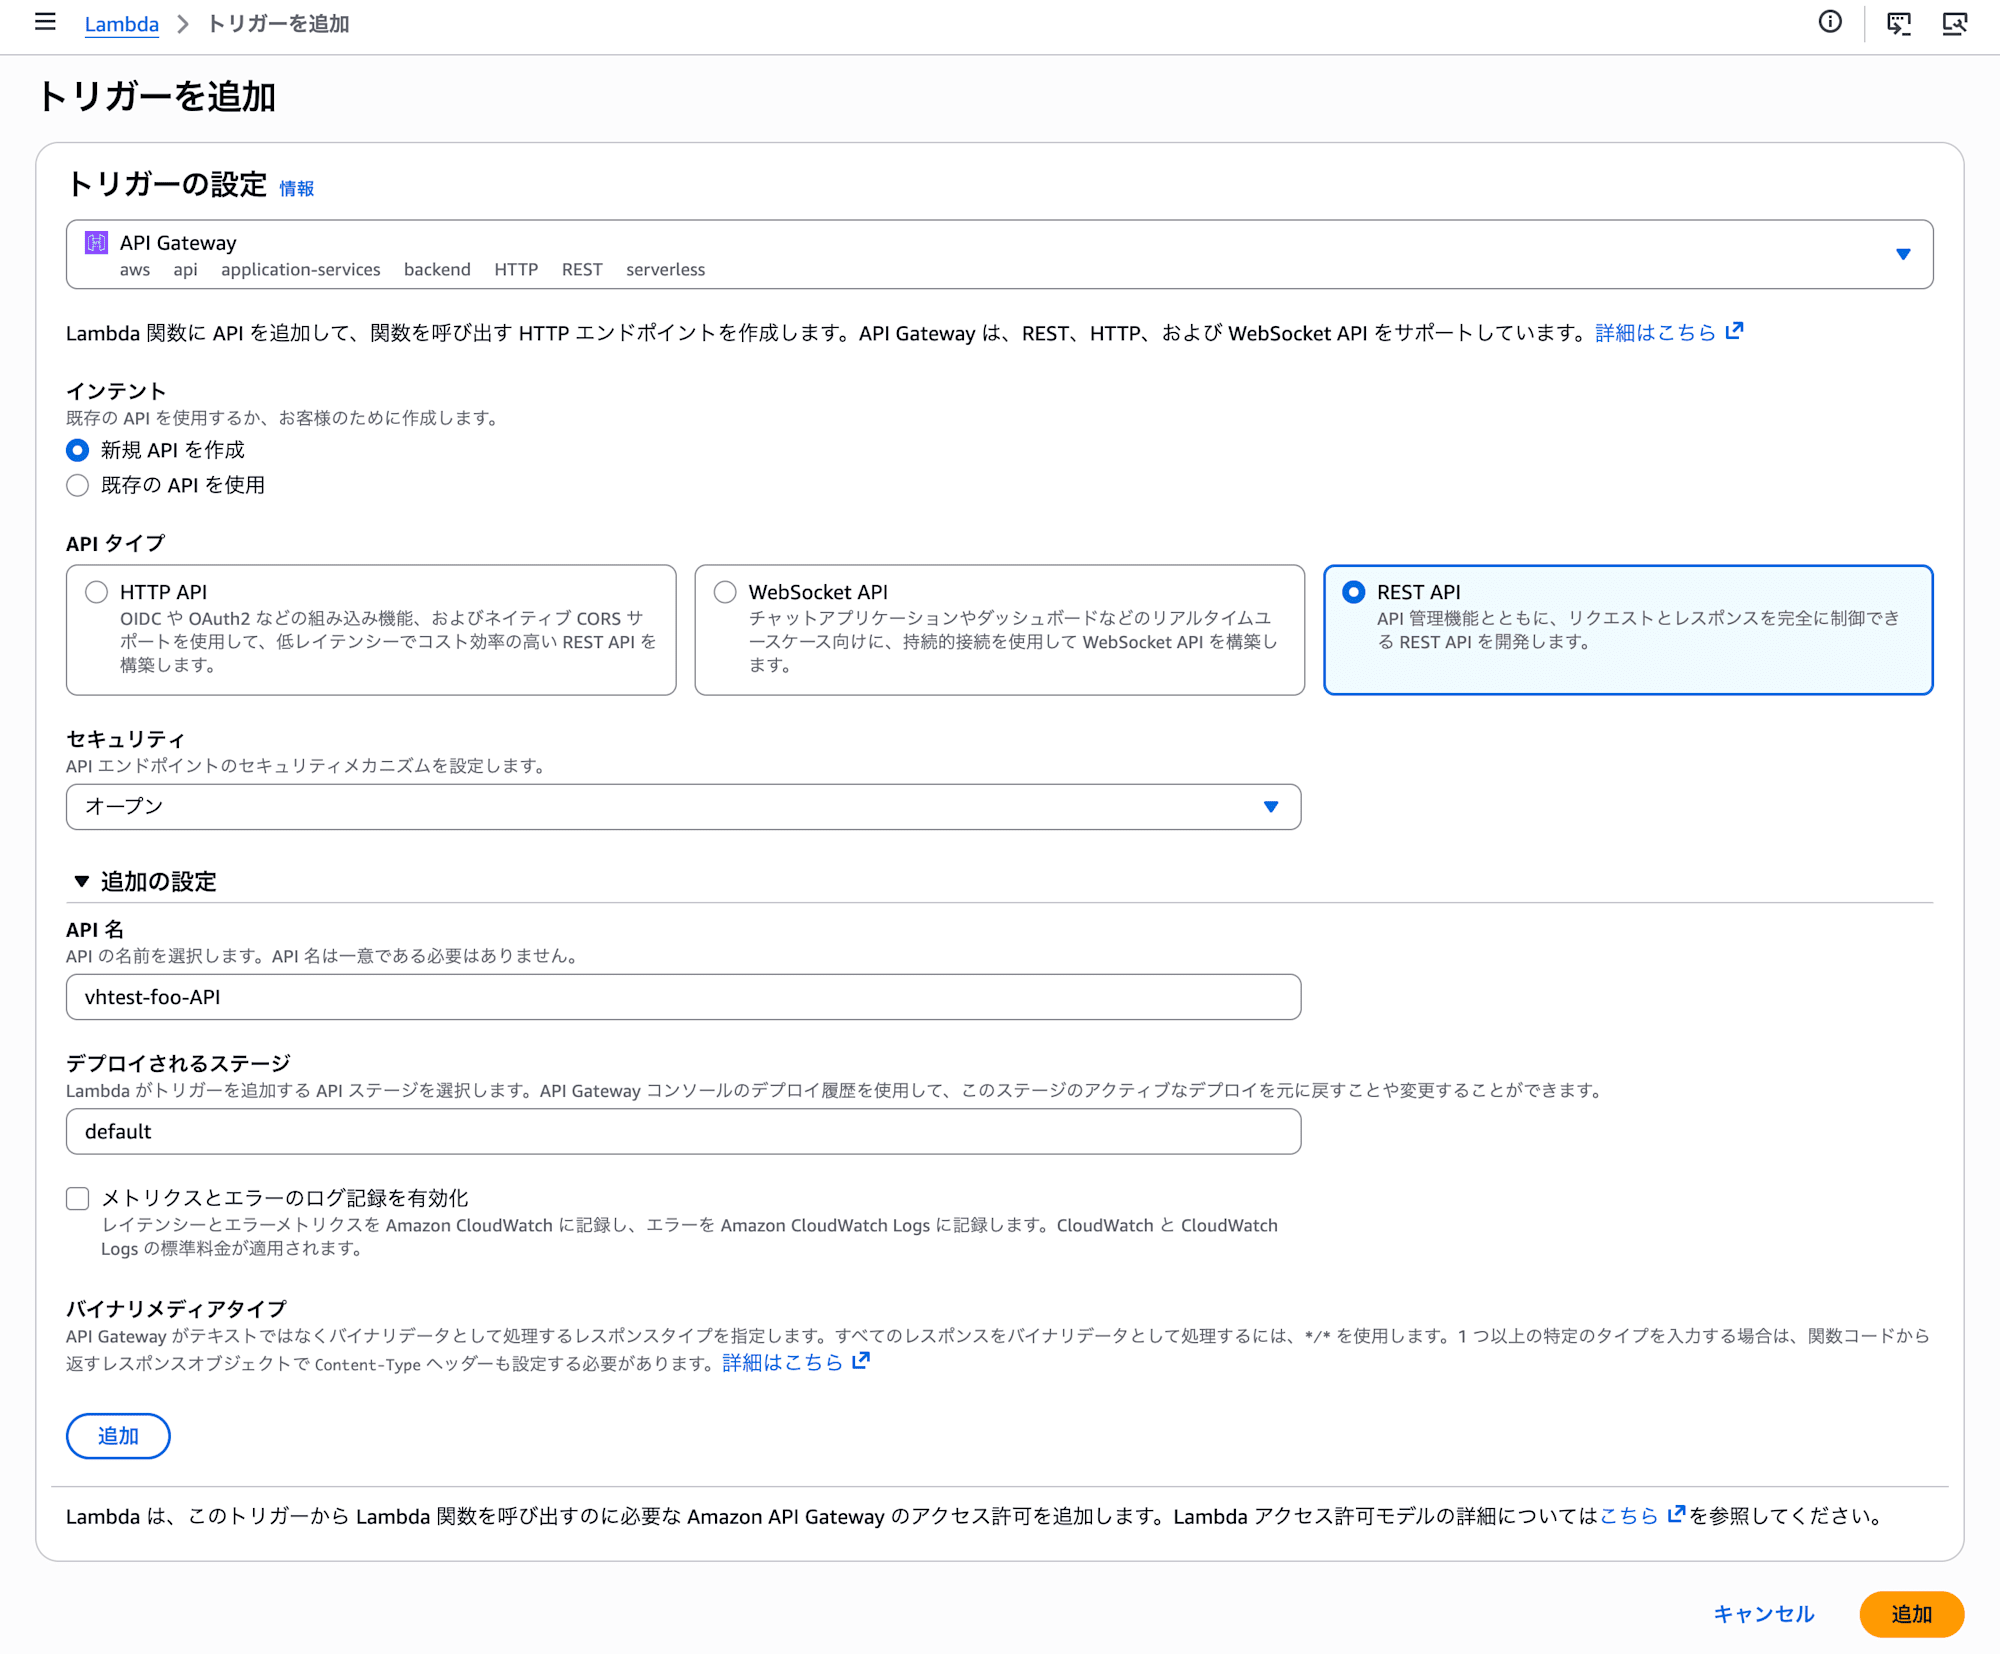This screenshot has width=2000, height=1654.
Task: Click the orange 追加 submit button
Action: (1912, 1614)
